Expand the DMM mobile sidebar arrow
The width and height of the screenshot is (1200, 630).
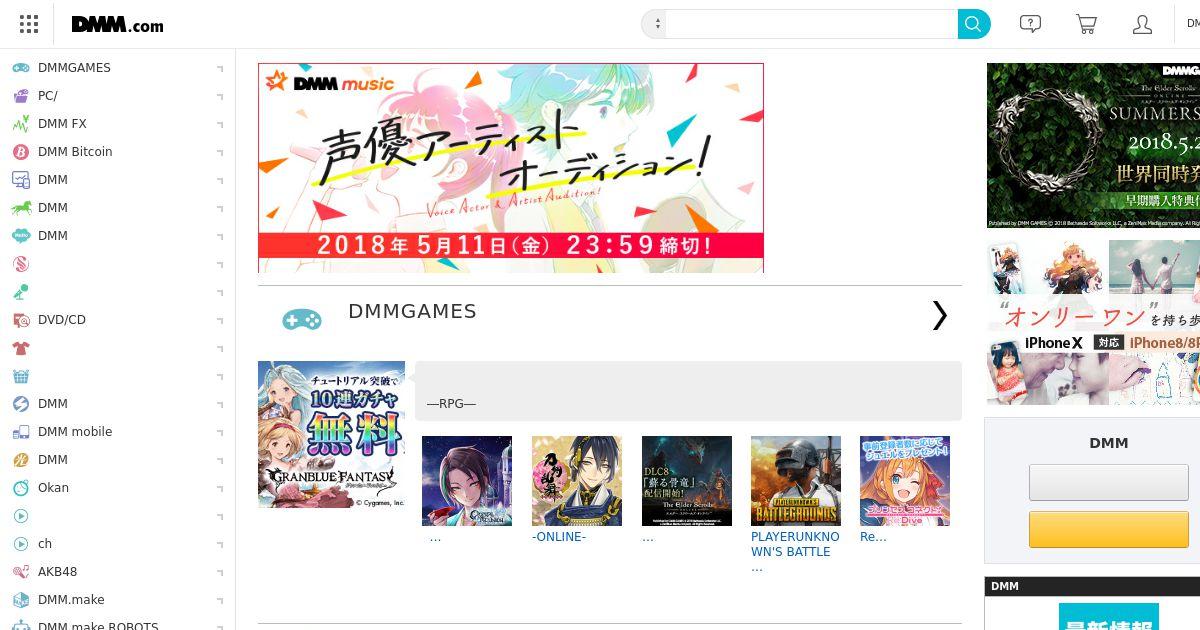(x=220, y=432)
